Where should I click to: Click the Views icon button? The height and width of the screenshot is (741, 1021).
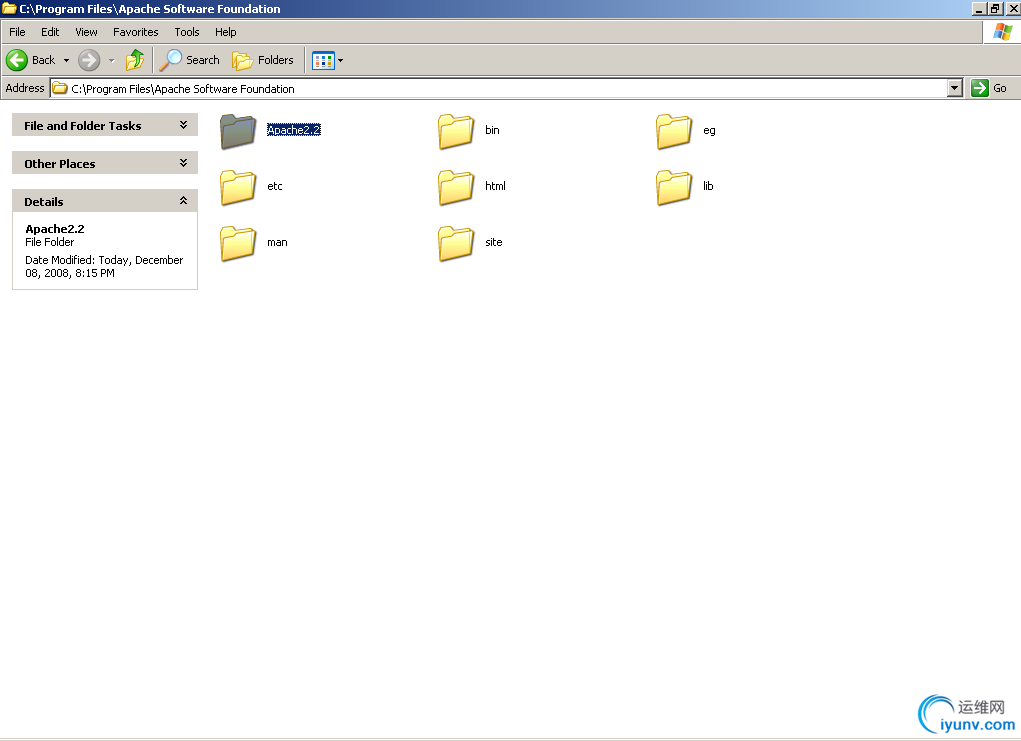pyautogui.click(x=323, y=61)
